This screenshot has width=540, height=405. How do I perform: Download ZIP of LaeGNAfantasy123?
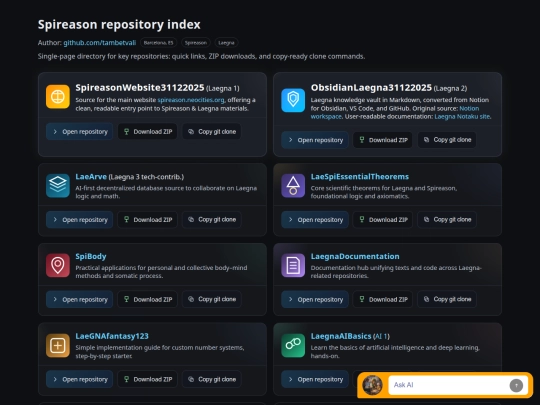click(147, 380)
